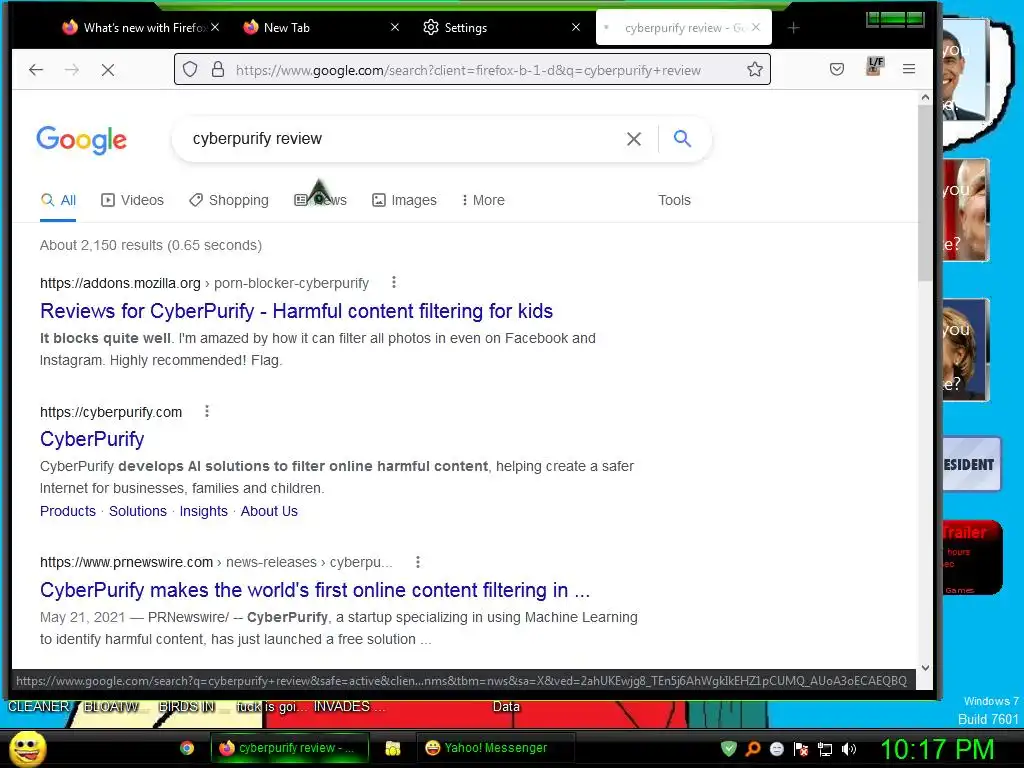The width and height of the screenshot is (1024, 768).
Task: Open the Insights sitelink
Action: (x=204, y=511)
